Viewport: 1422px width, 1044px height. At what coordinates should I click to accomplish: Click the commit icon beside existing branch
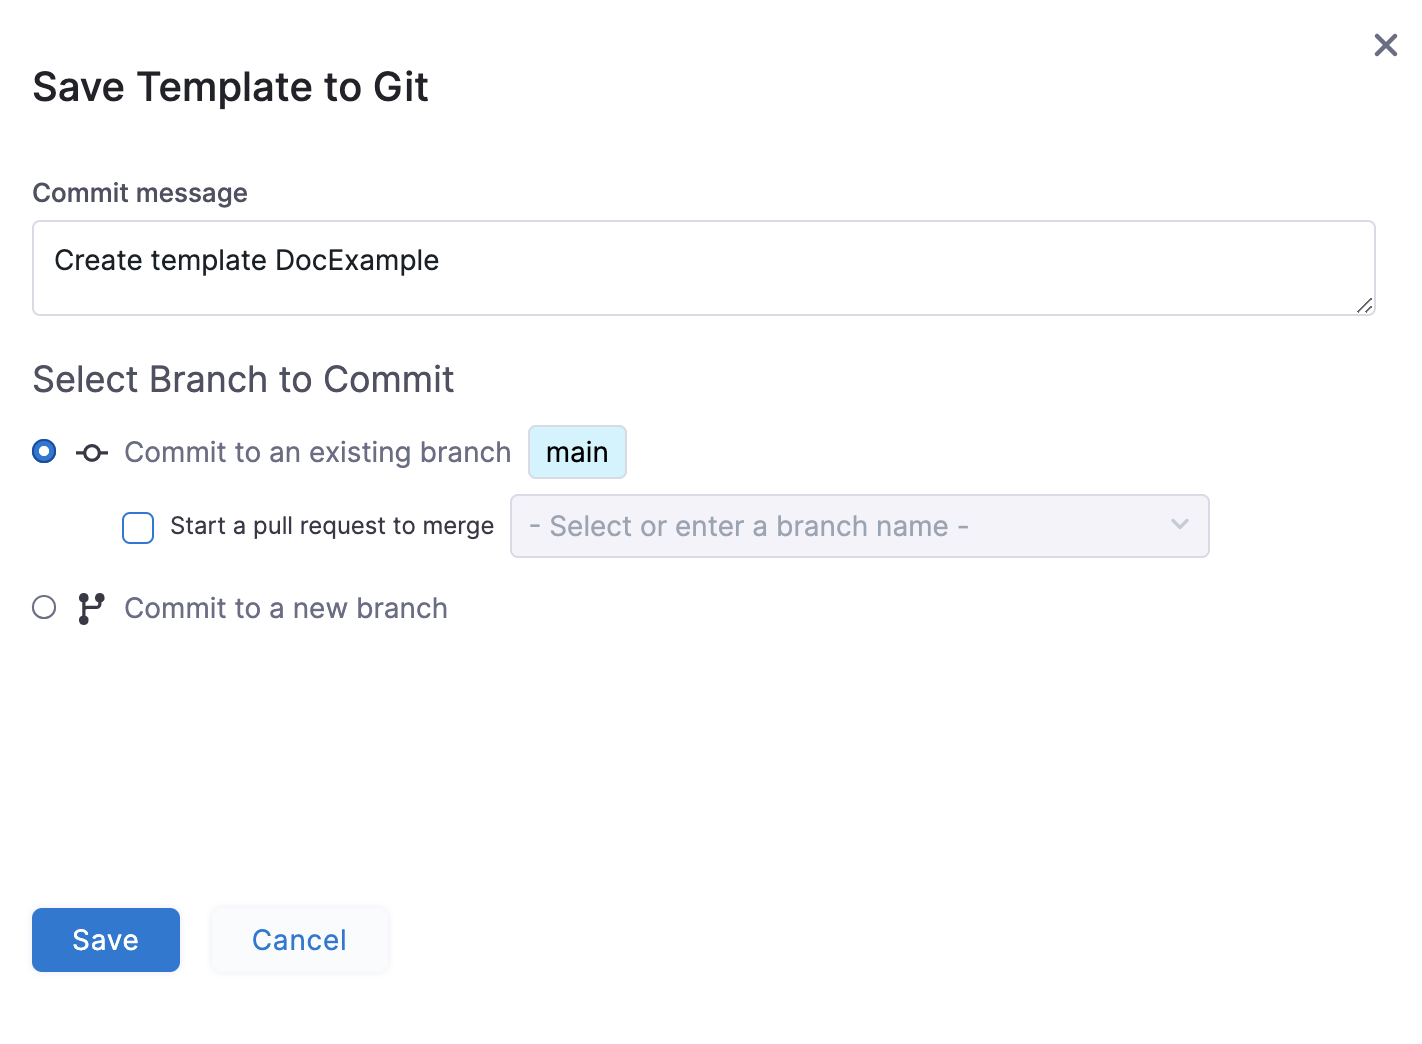pyautogui.click(x=92, y=453)
